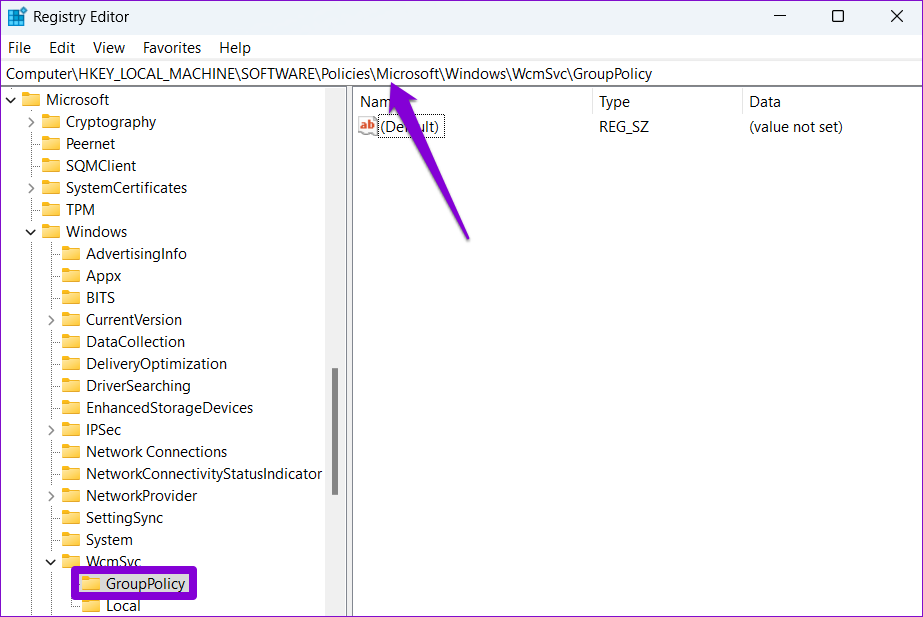Click the NetworkProvider folder icon
The width and height of the screenshot is (923, 617).
tap(71, 496)
